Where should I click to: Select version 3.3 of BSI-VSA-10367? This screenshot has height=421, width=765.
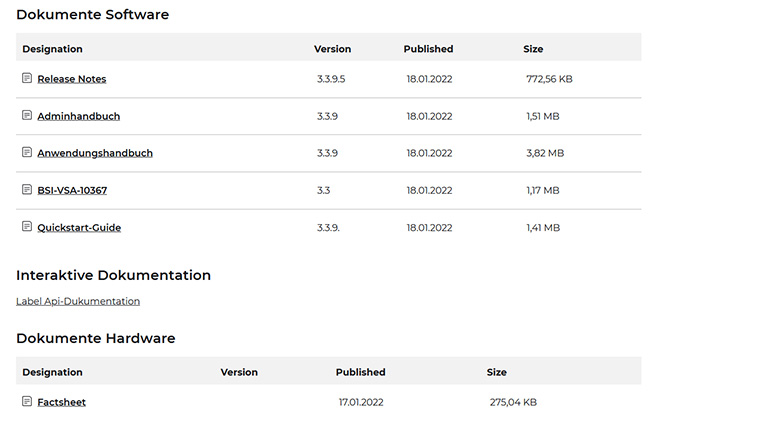[323, 190]
